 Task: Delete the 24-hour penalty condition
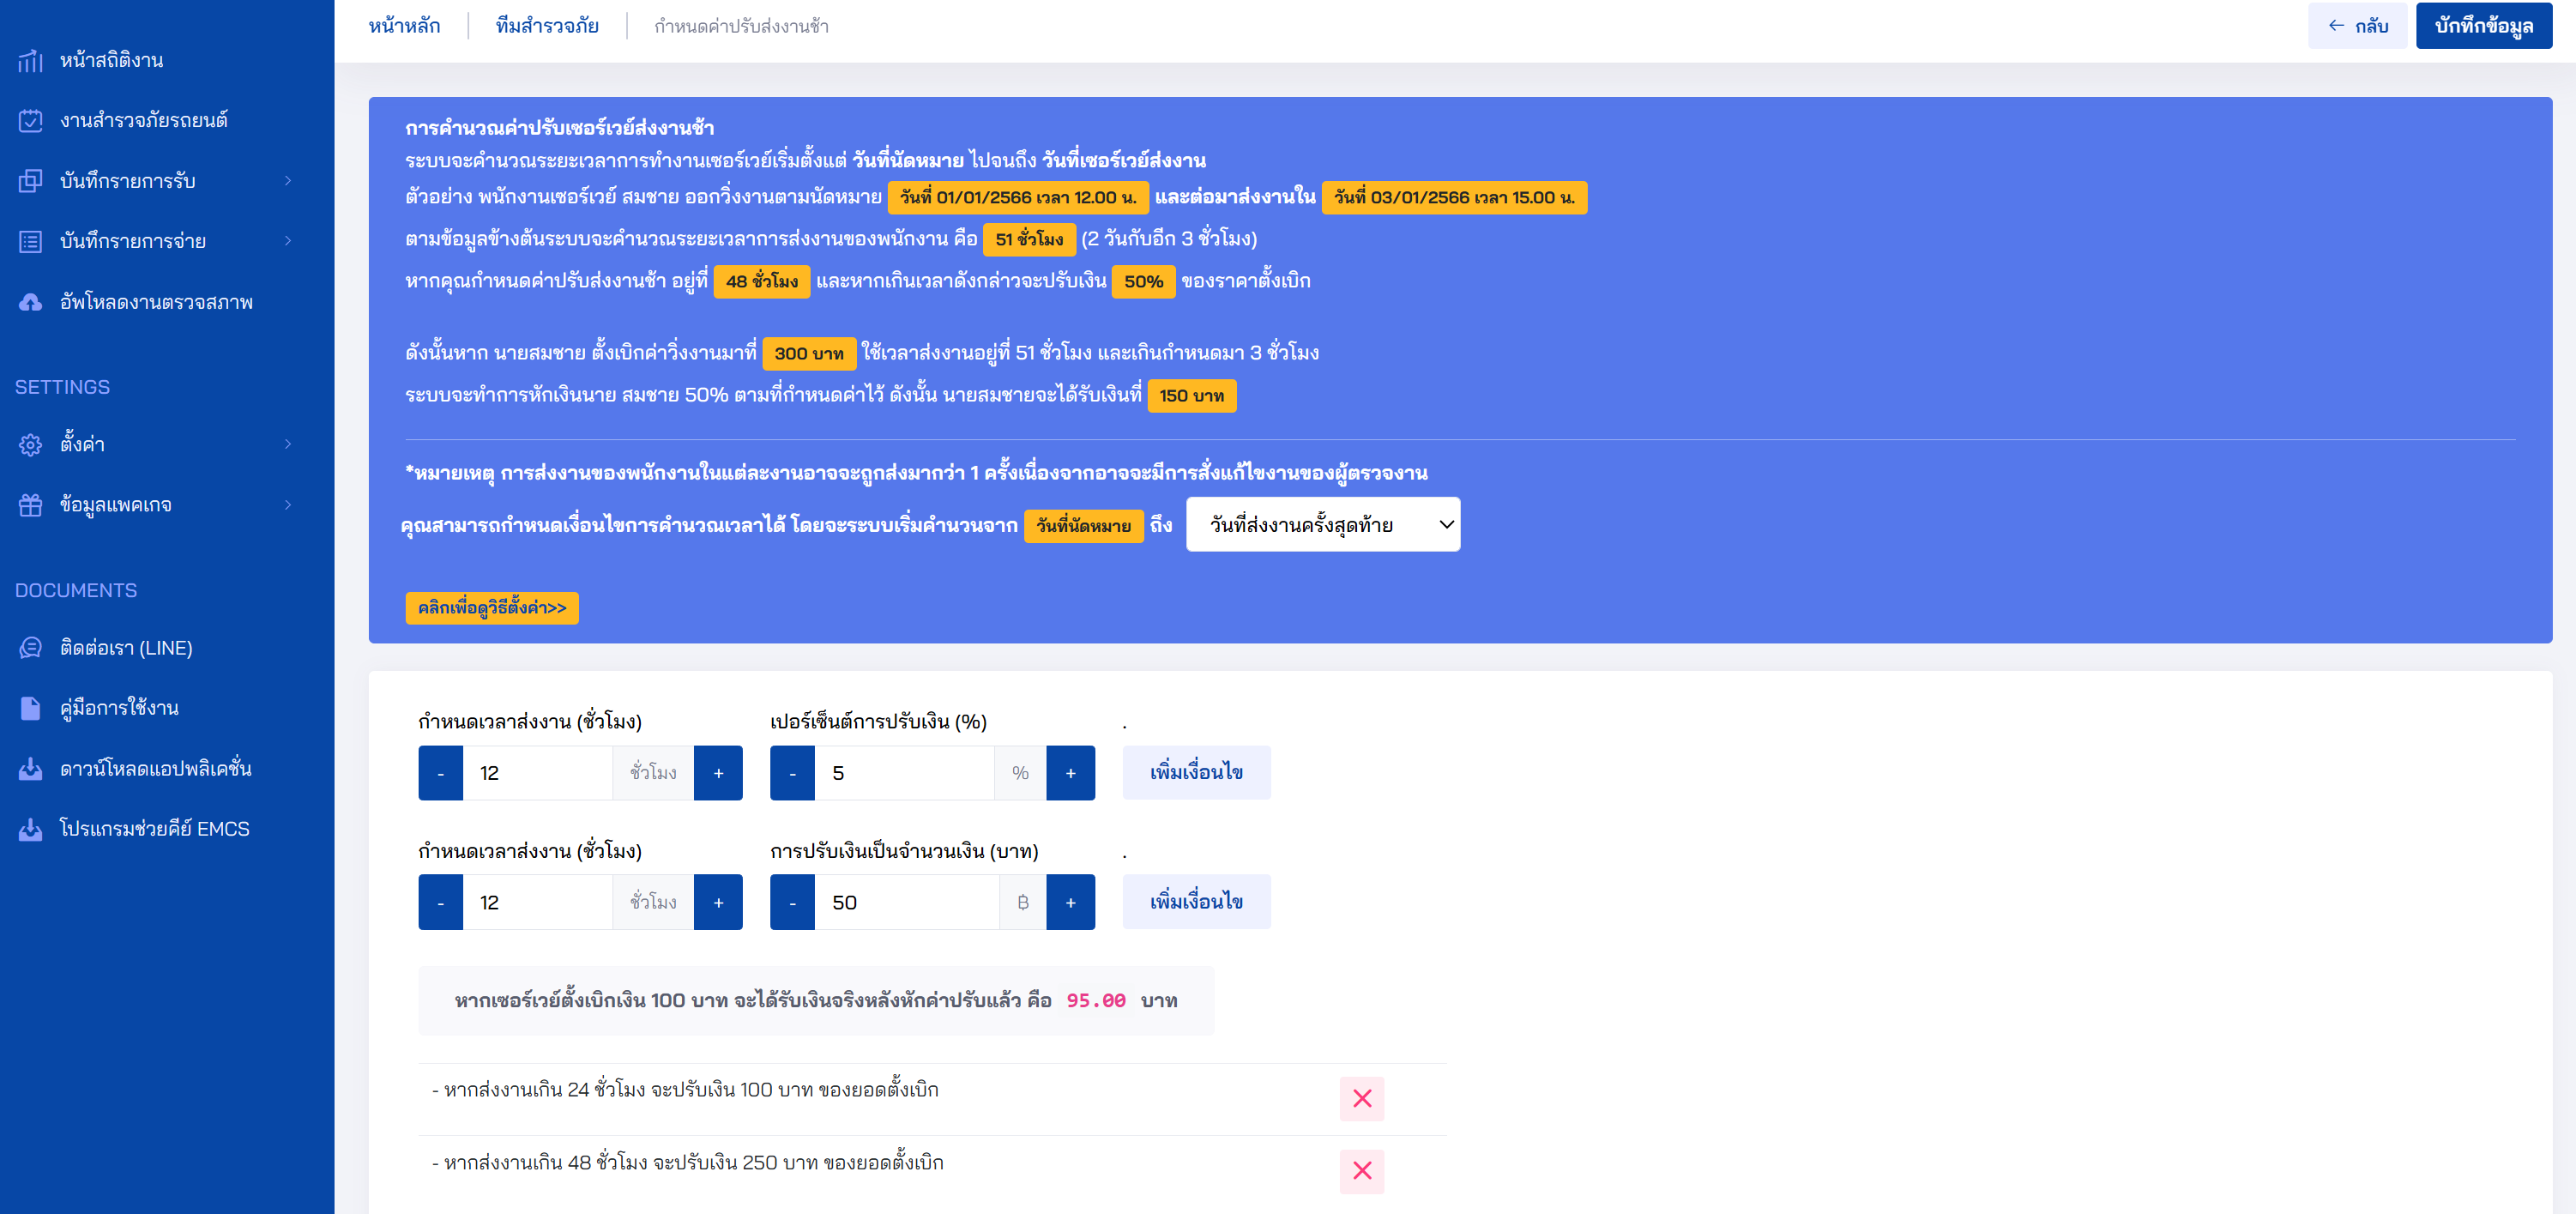(1362, 1099)
